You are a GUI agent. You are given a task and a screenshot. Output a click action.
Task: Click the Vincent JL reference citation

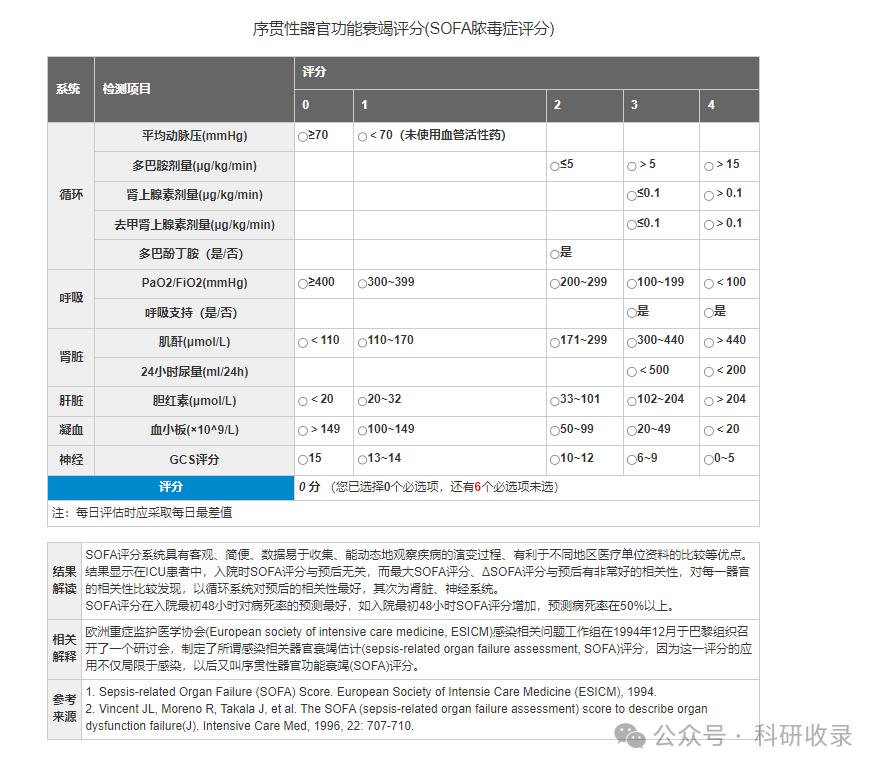(x=396, y=717)
